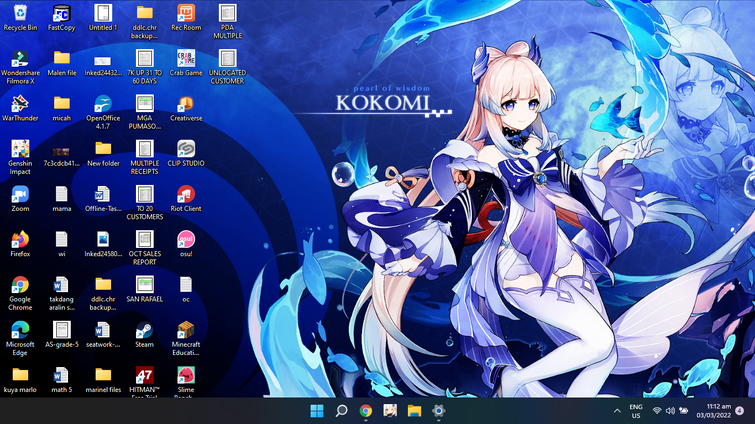Open the volume speaker tray icon

coord(670,411)
